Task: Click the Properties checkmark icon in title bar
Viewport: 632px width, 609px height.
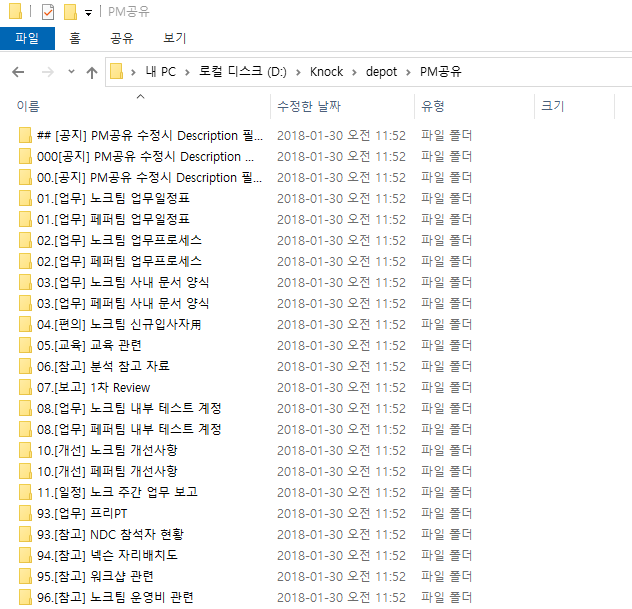Action: point(48,12)
